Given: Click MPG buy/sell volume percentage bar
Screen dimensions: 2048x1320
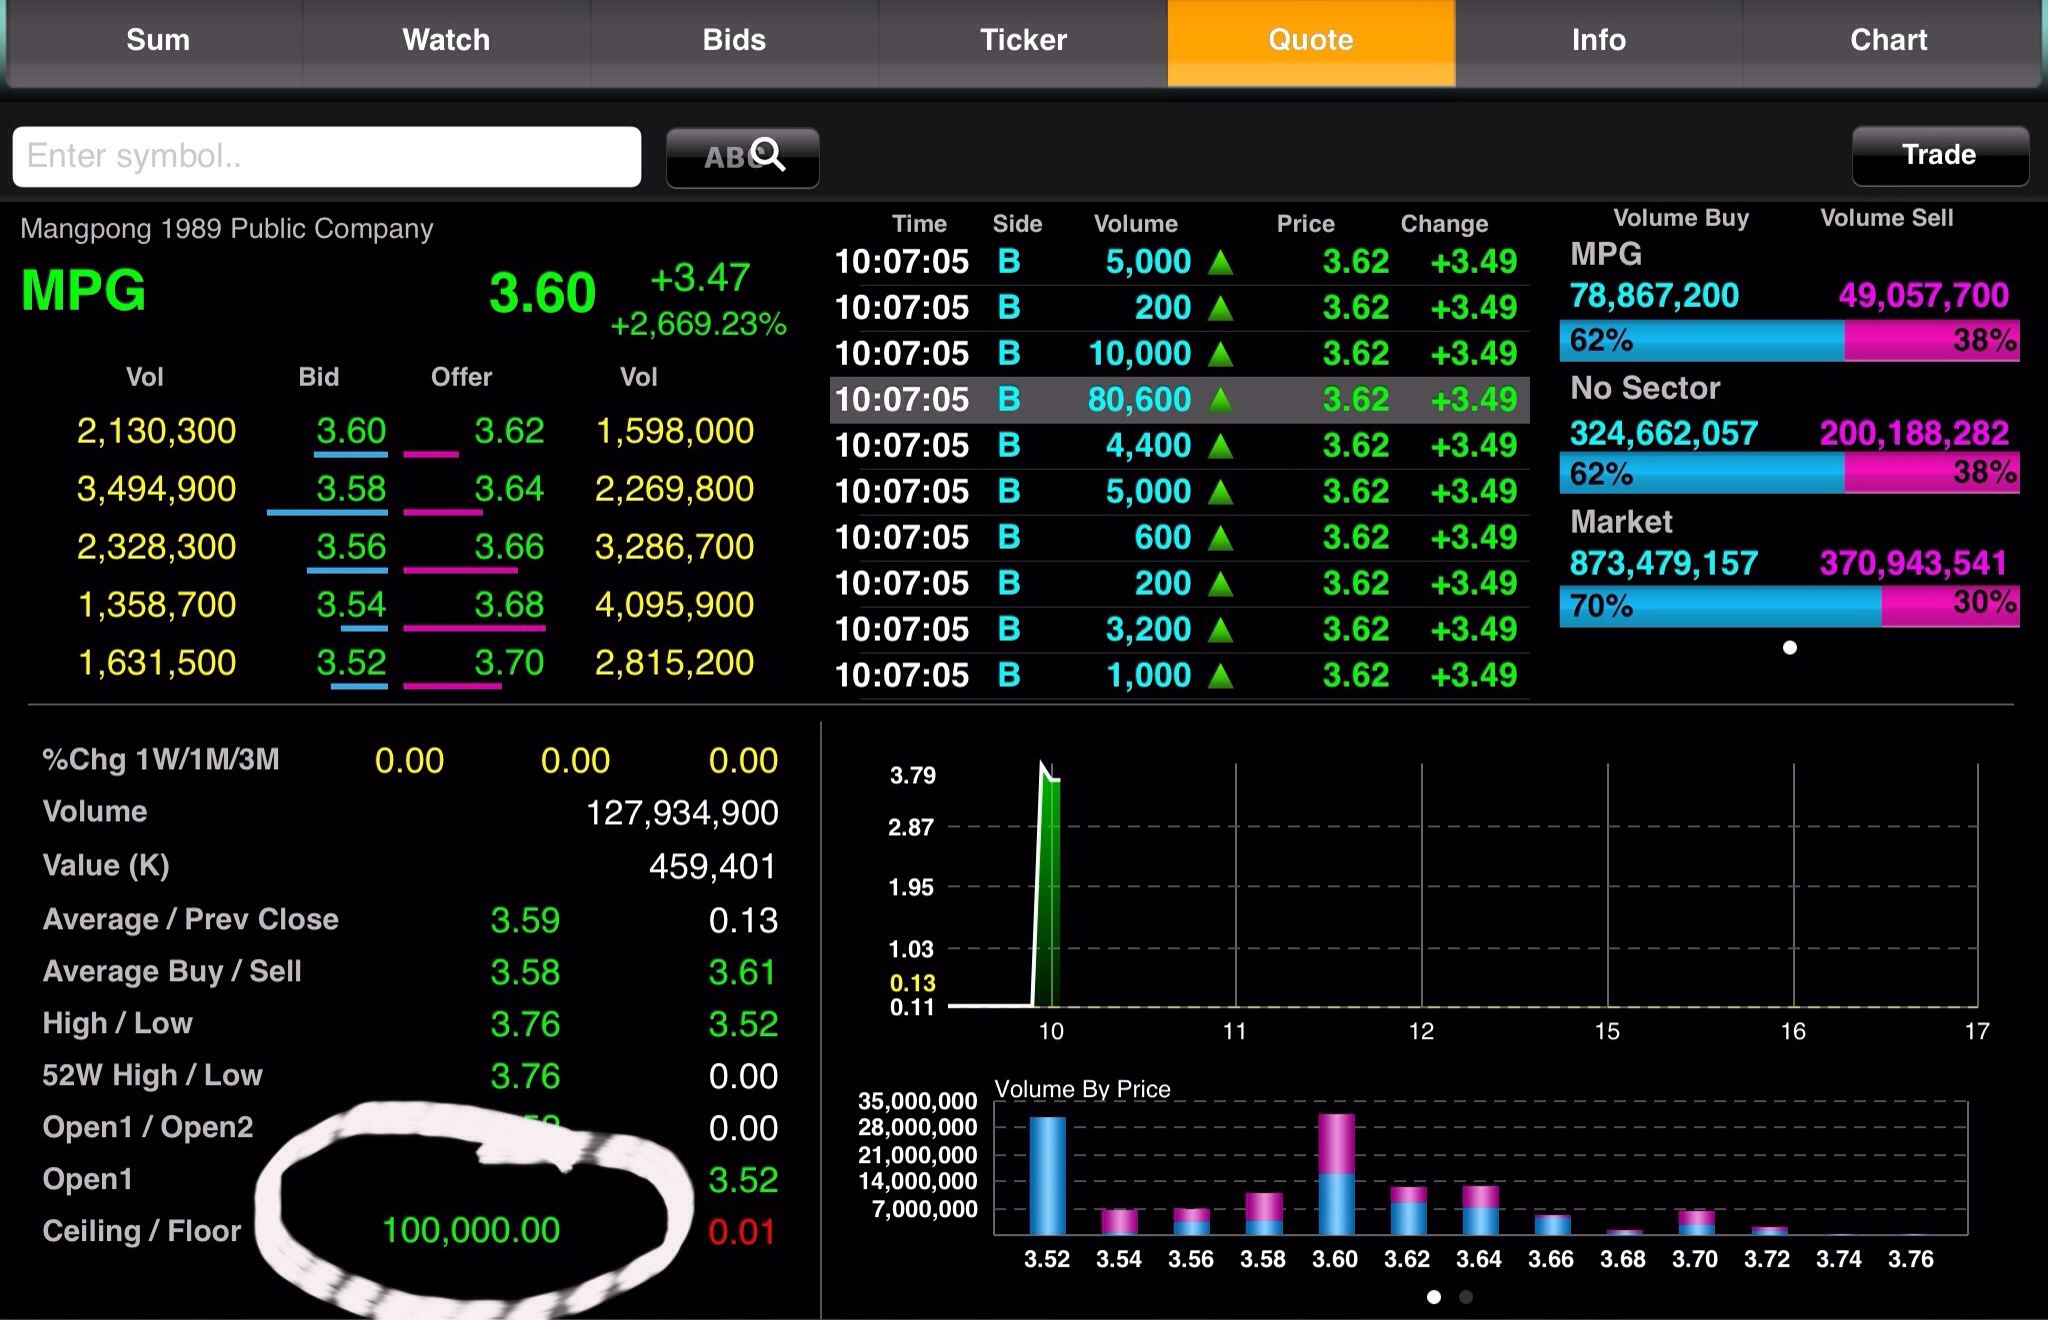Looking at the screenshot, I should point(1789,341).
